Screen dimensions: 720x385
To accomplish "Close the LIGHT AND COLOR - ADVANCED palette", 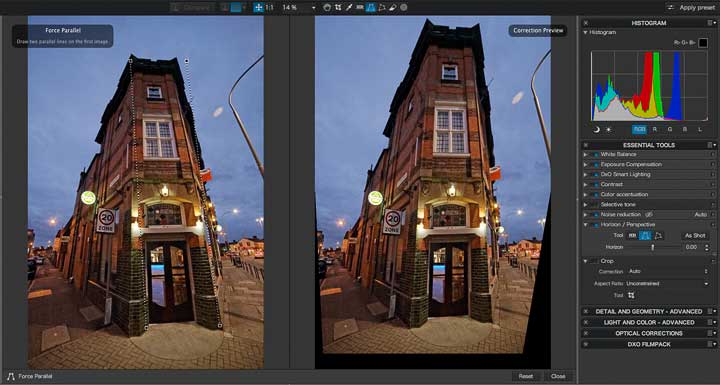I will [585, 323].
